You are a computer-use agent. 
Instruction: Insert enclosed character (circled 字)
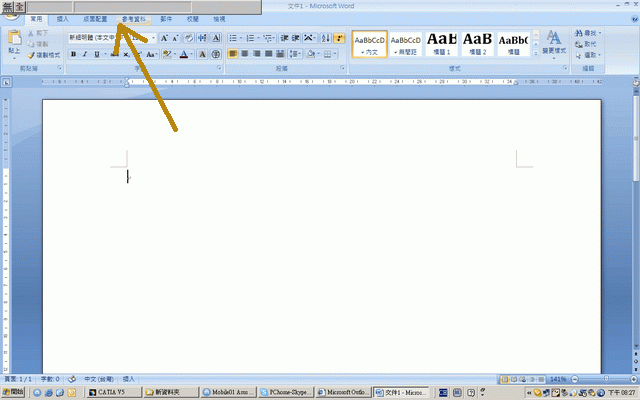point(216,54)
